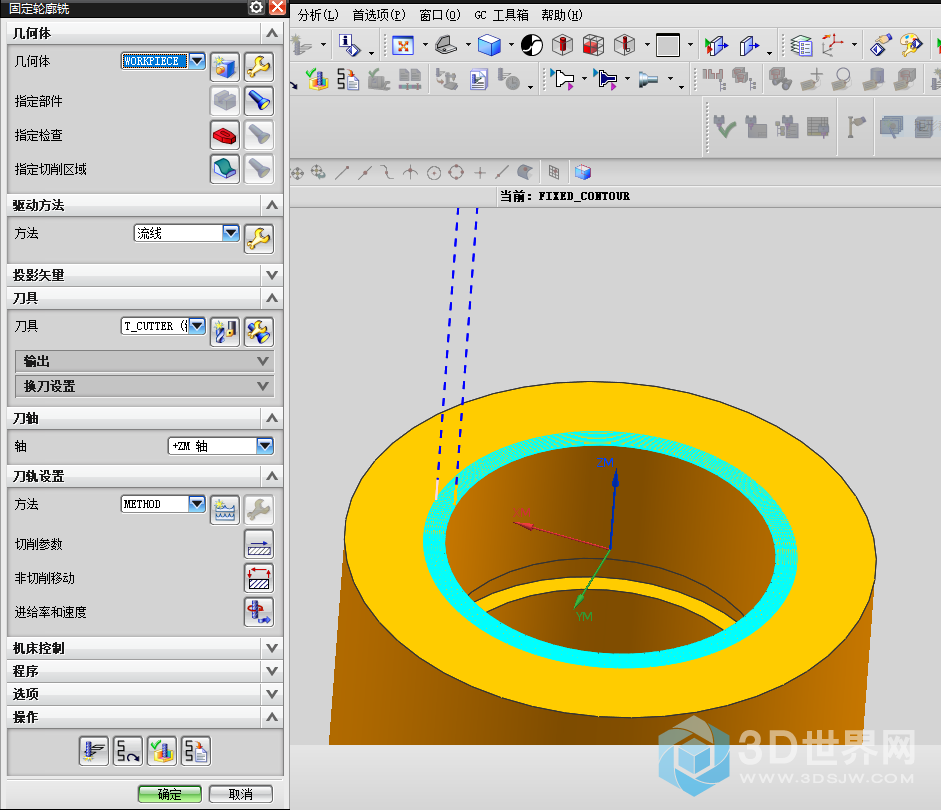This screenshot has height=810, width=941.
Task: Open the 切削参数 cutting parameters dialog
Action: 259,544
